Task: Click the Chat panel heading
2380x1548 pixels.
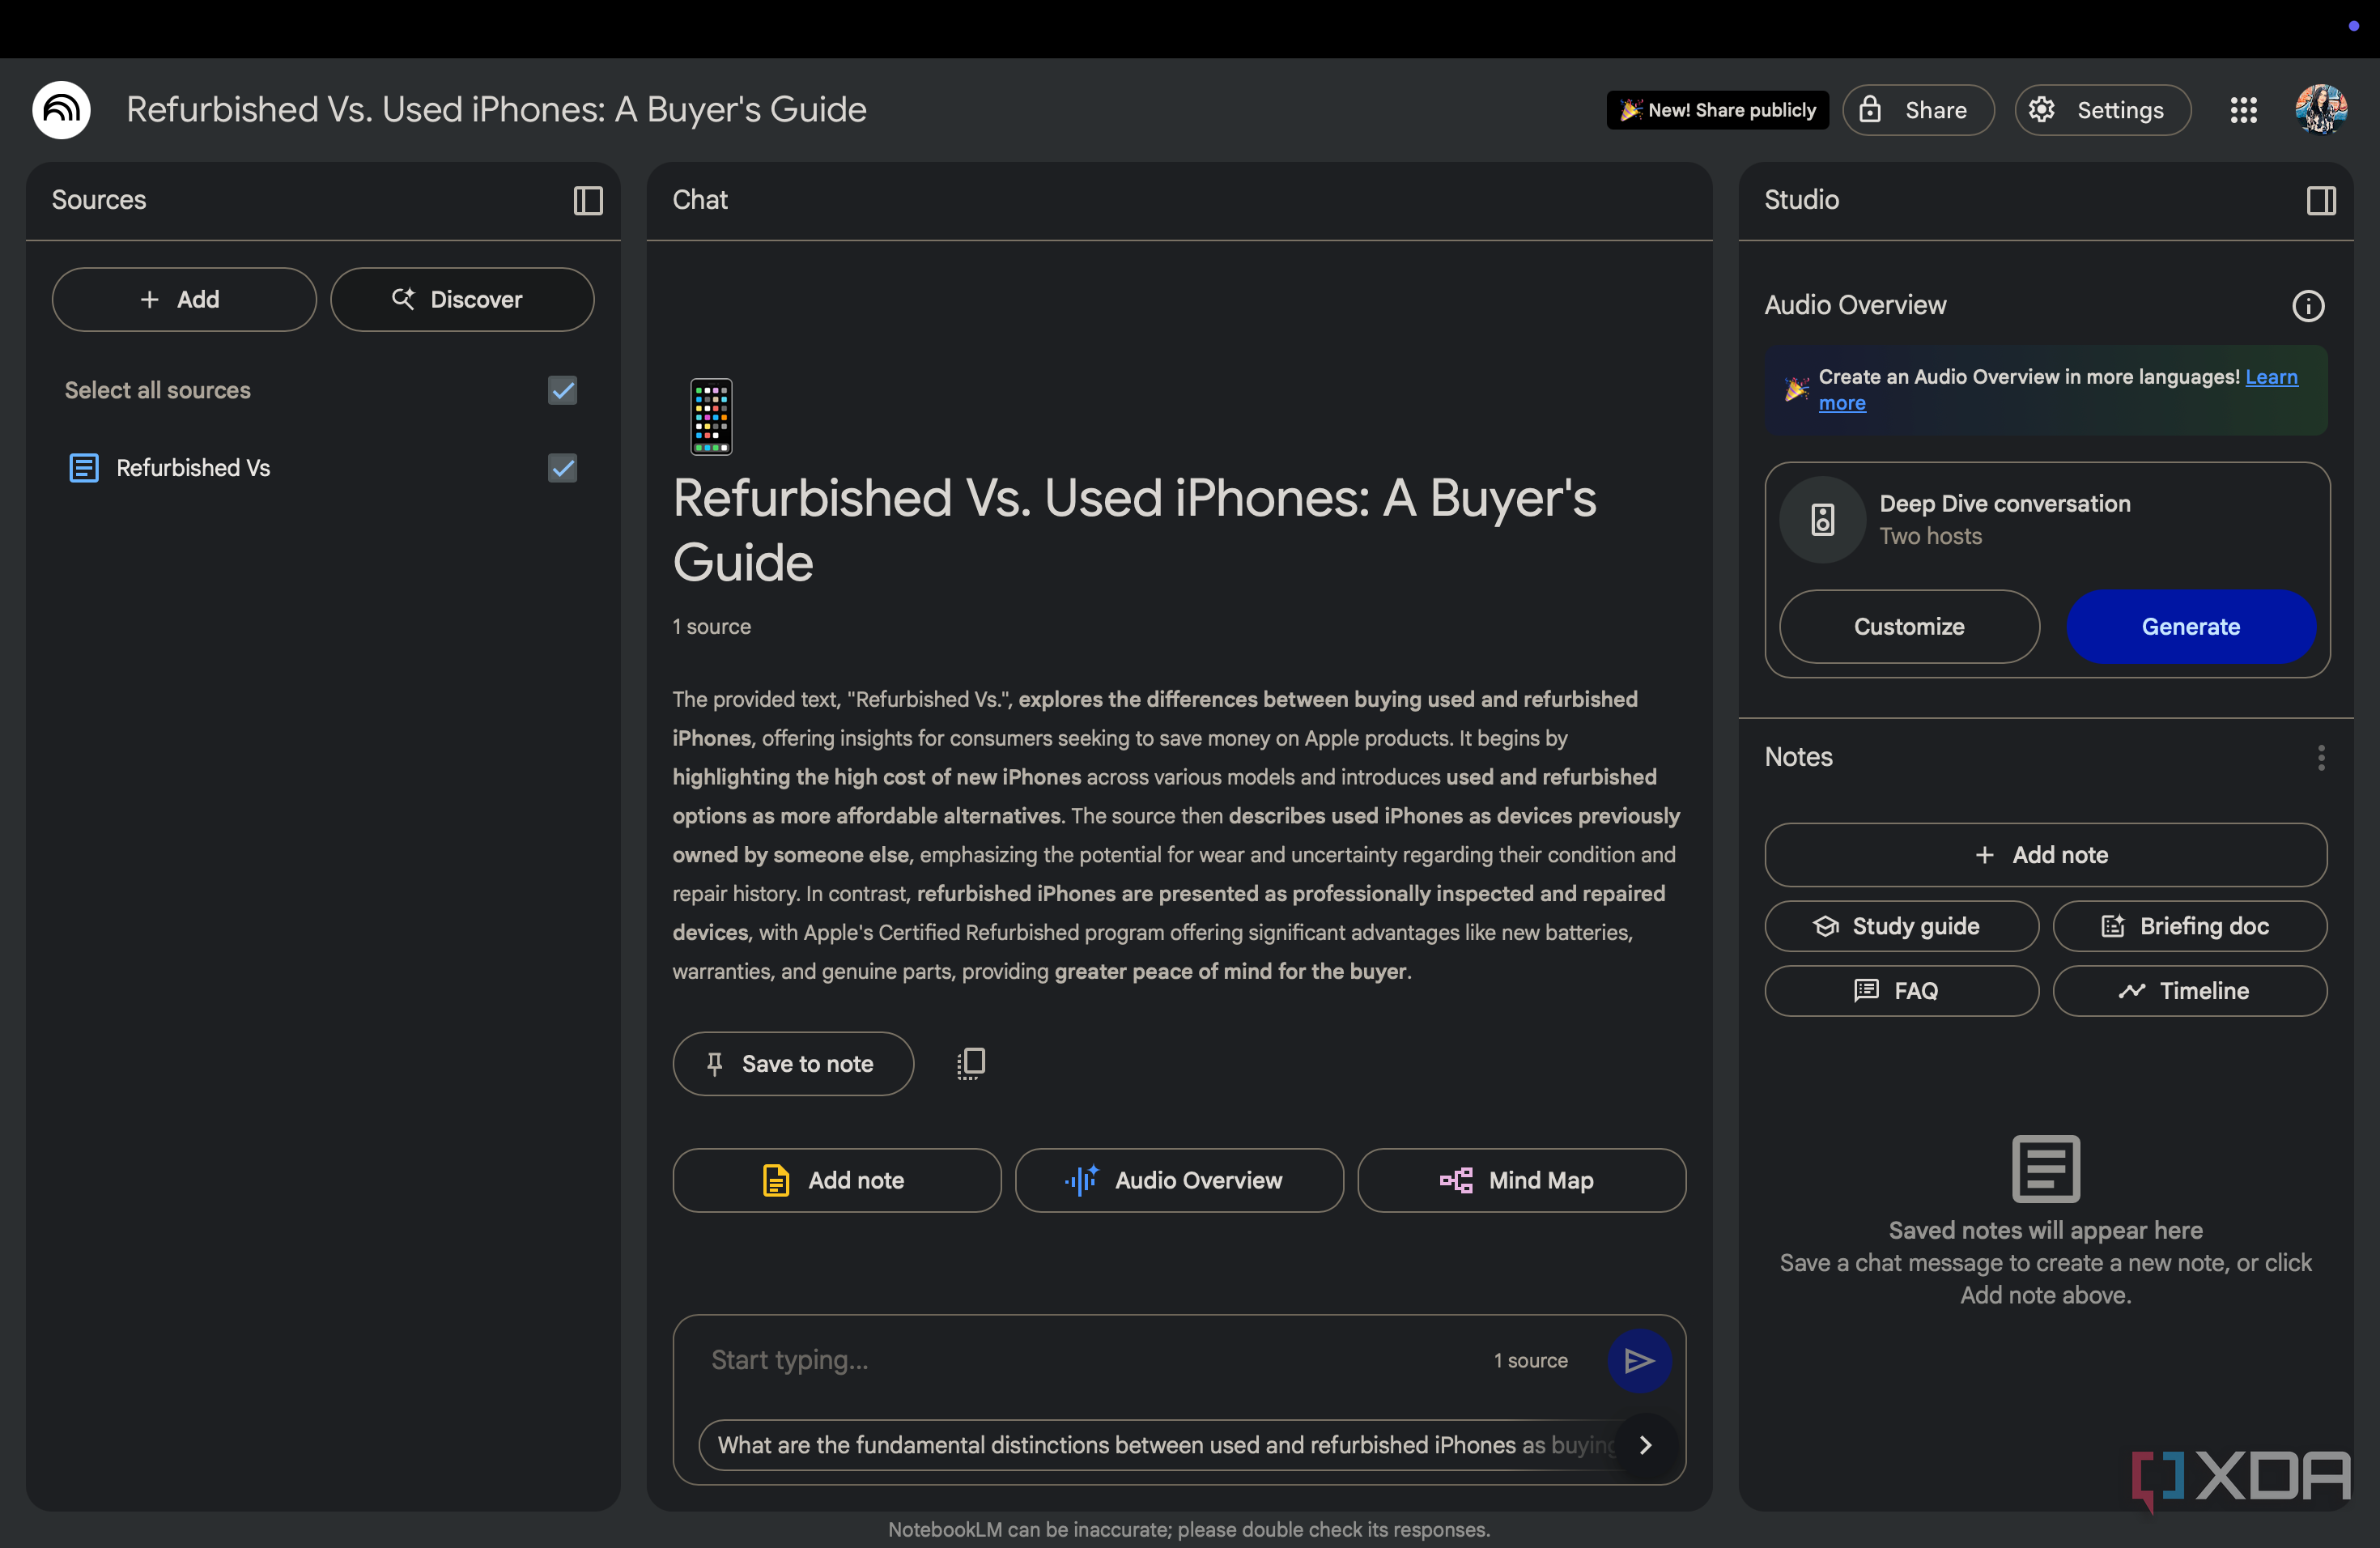Action: point(700,200)
